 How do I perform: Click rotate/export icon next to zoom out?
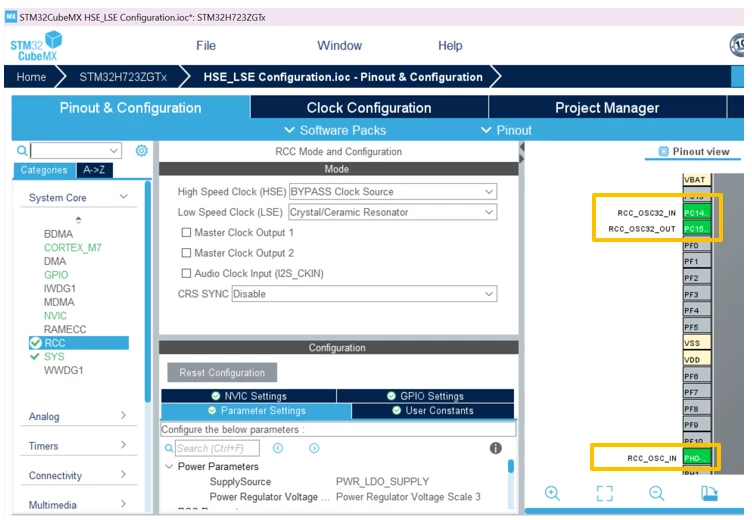(x=709, y=493)
